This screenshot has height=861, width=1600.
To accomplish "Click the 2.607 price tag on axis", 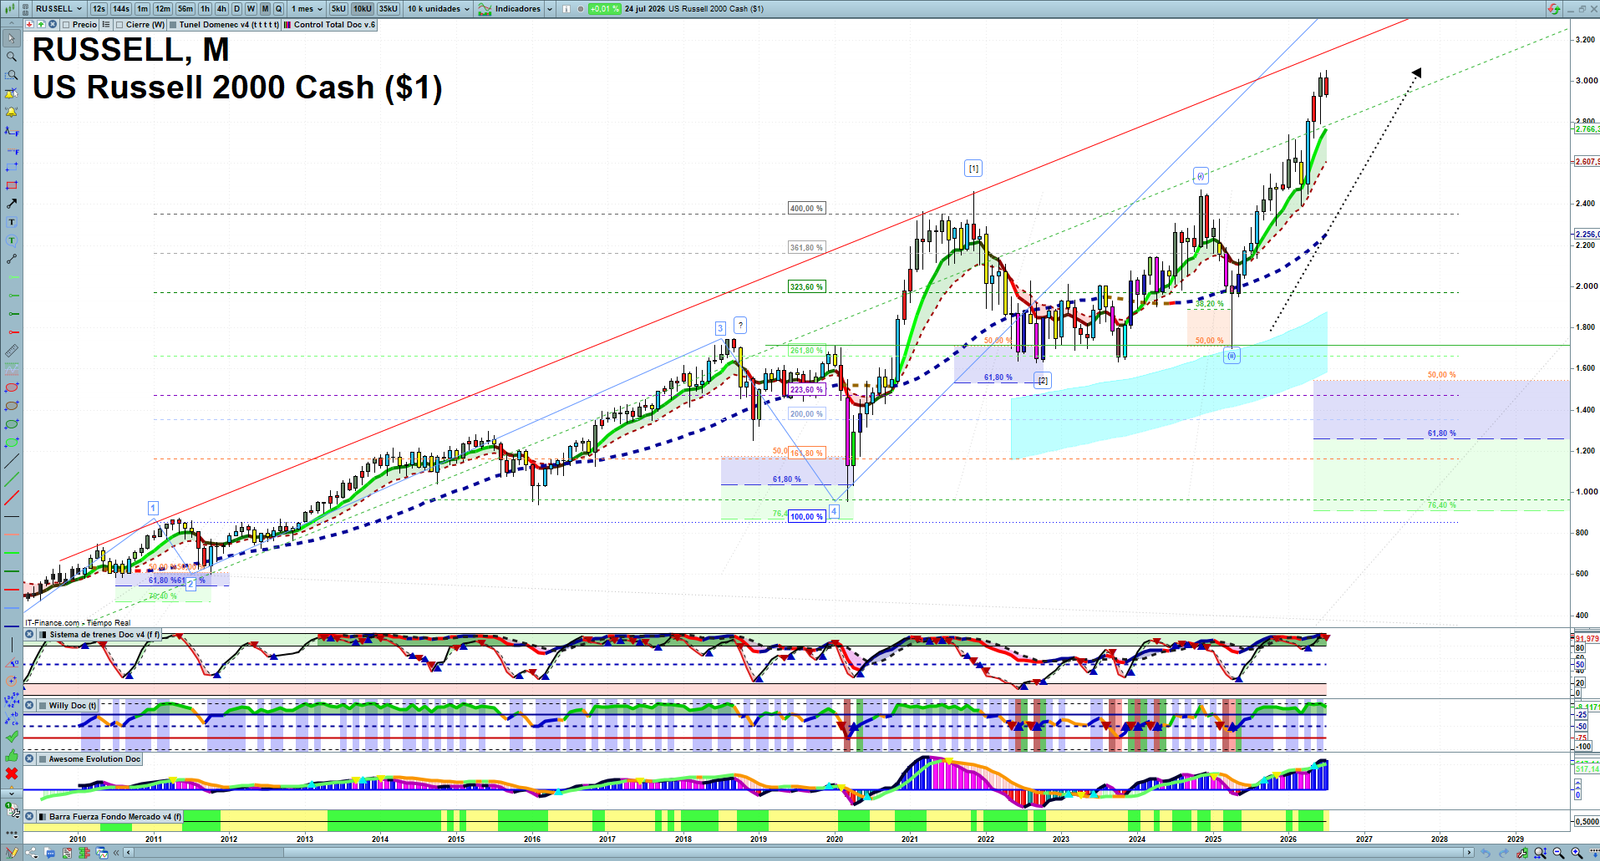I will point(1587,161).
